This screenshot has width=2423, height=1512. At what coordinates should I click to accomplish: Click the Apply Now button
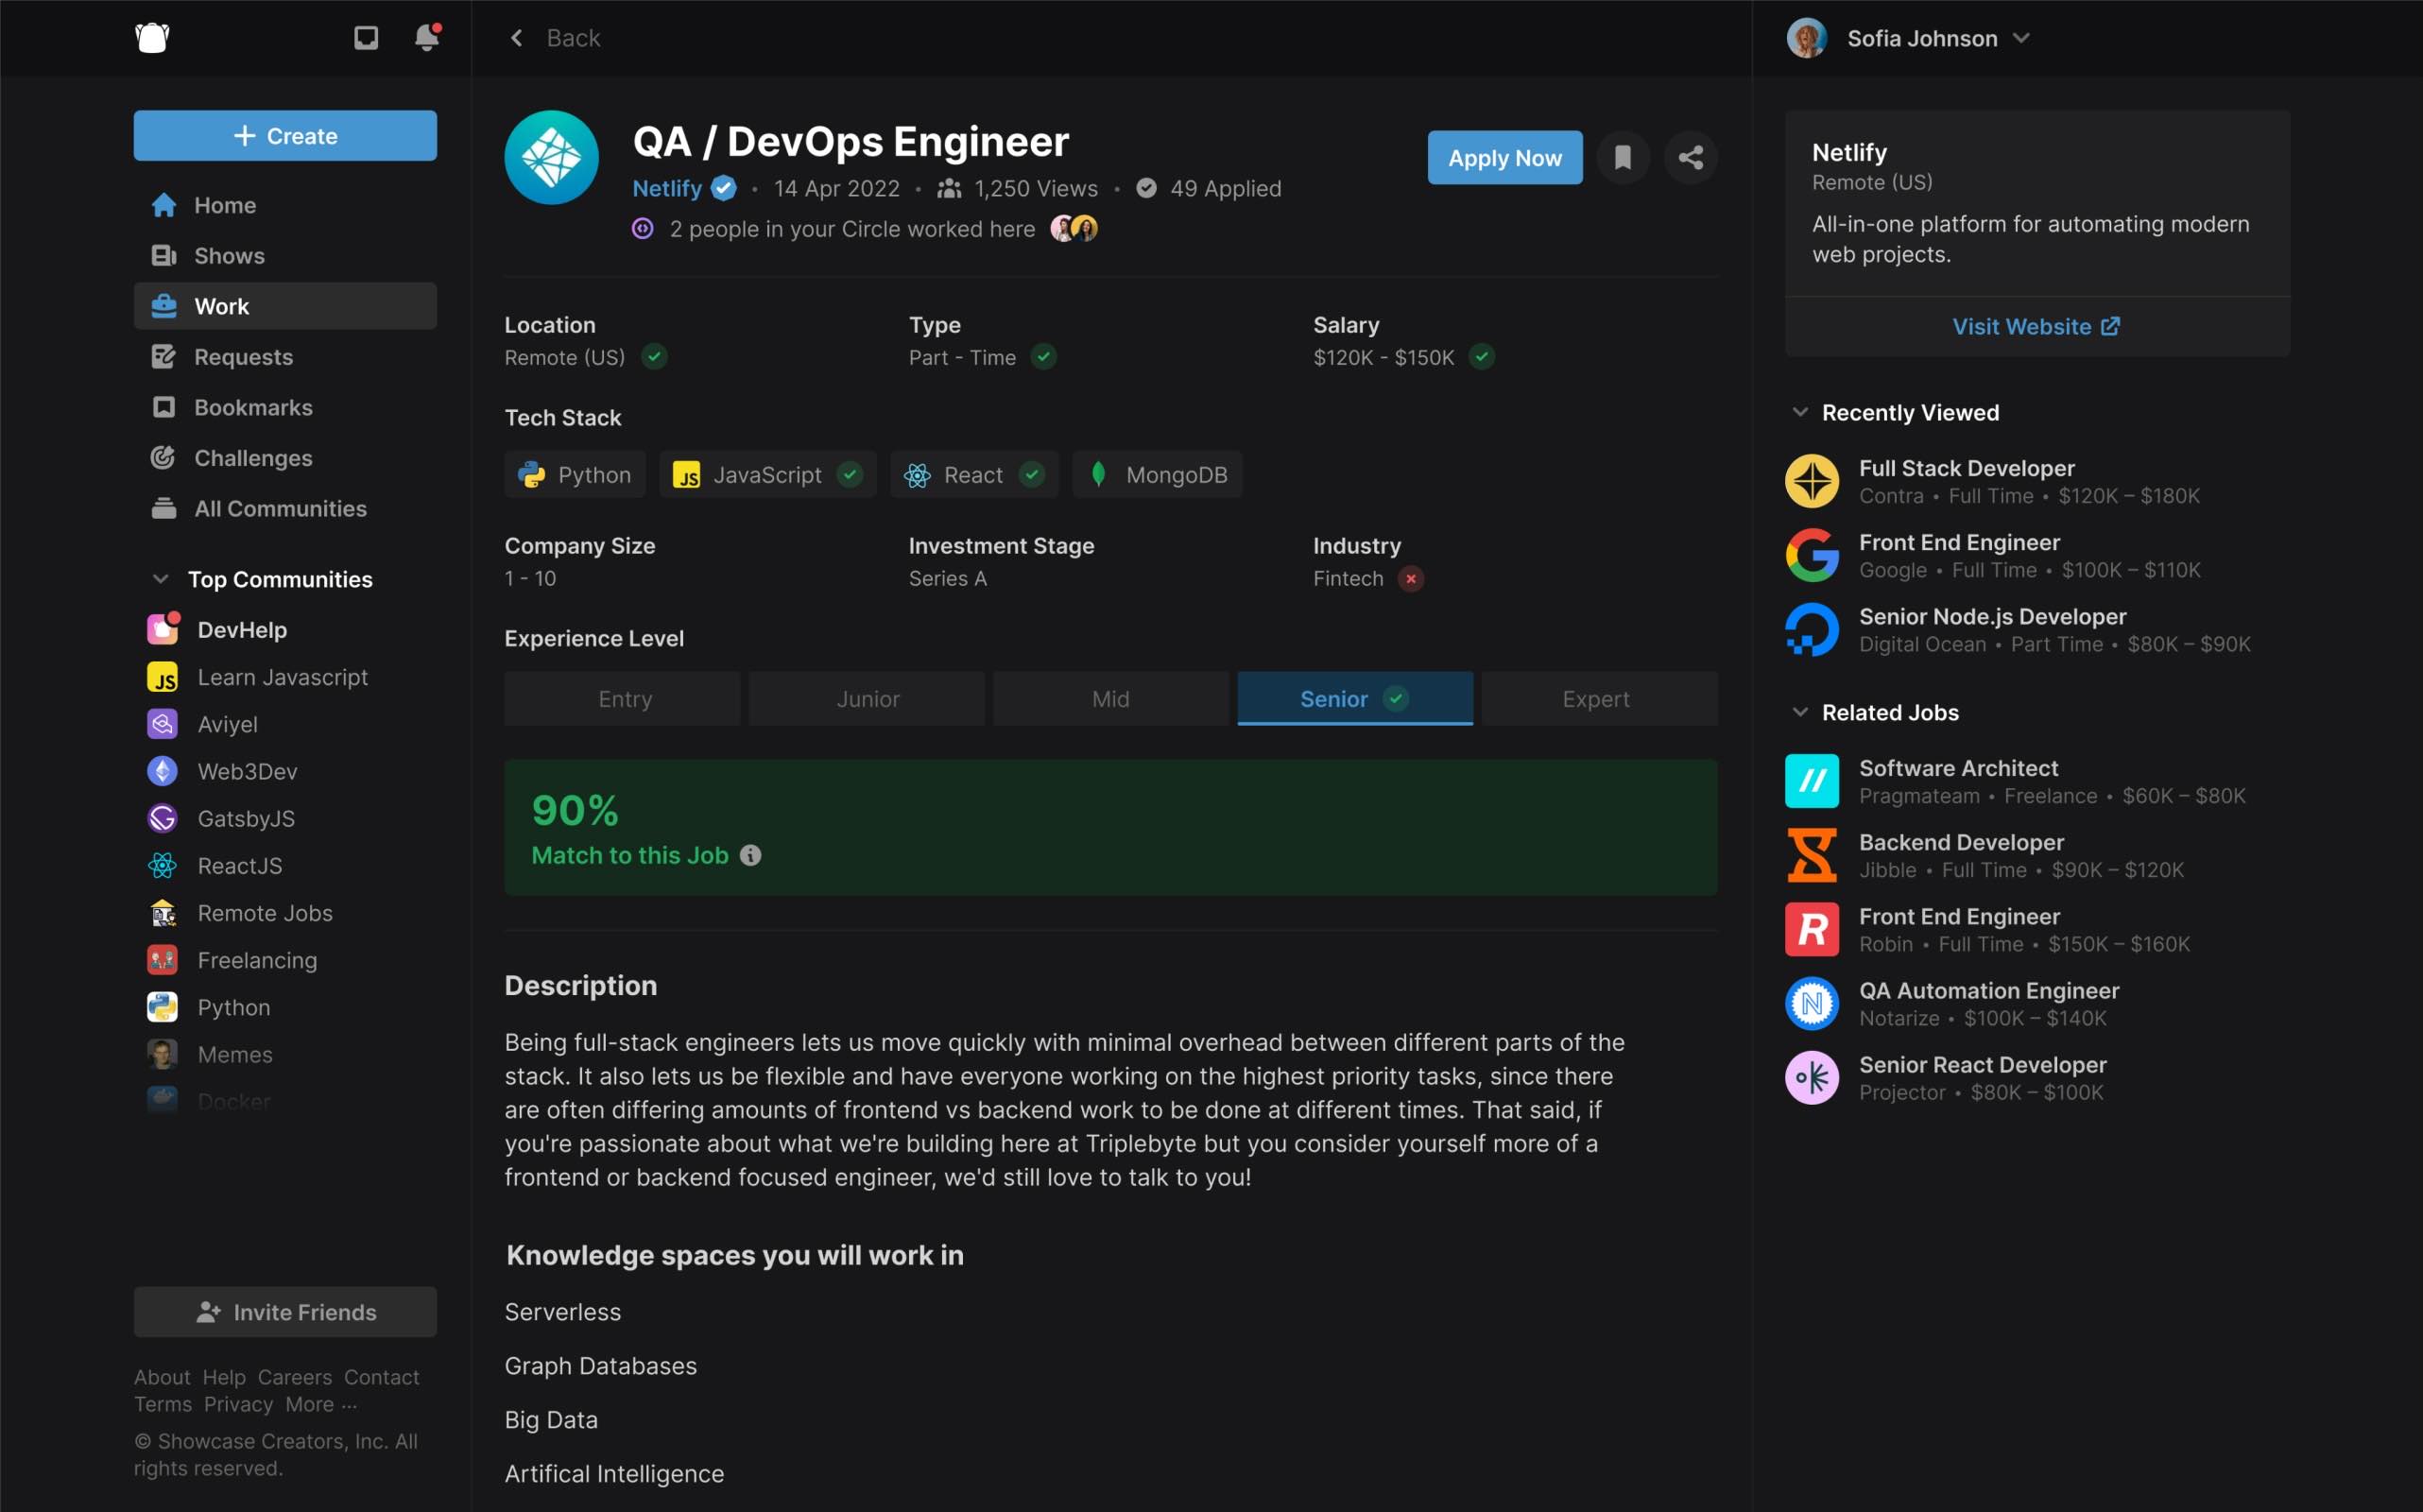[x=1504, y=157]
